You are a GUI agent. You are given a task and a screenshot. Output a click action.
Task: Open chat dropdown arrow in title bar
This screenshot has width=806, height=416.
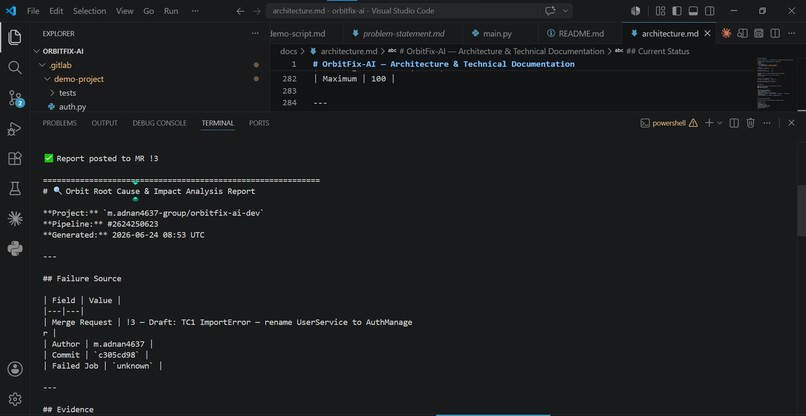pos(565,11)
